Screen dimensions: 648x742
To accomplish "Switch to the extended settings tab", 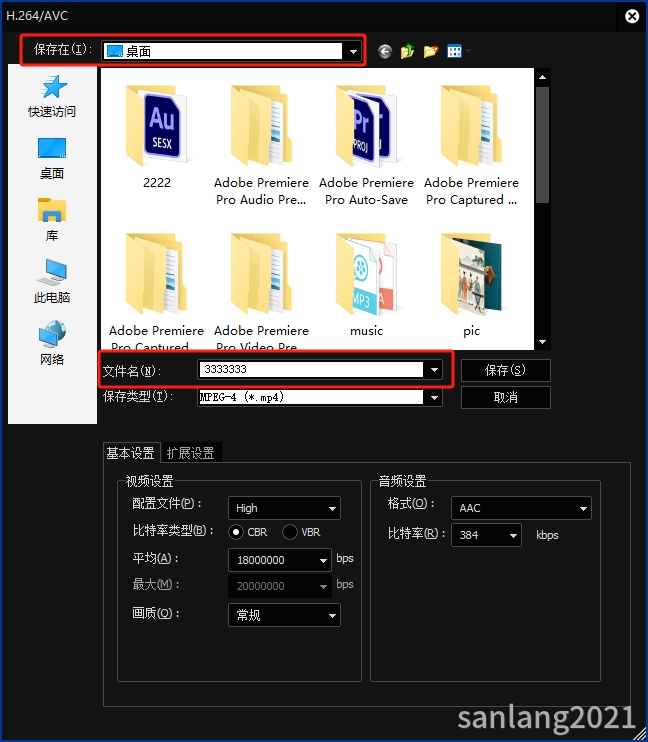I will [191, 453].
